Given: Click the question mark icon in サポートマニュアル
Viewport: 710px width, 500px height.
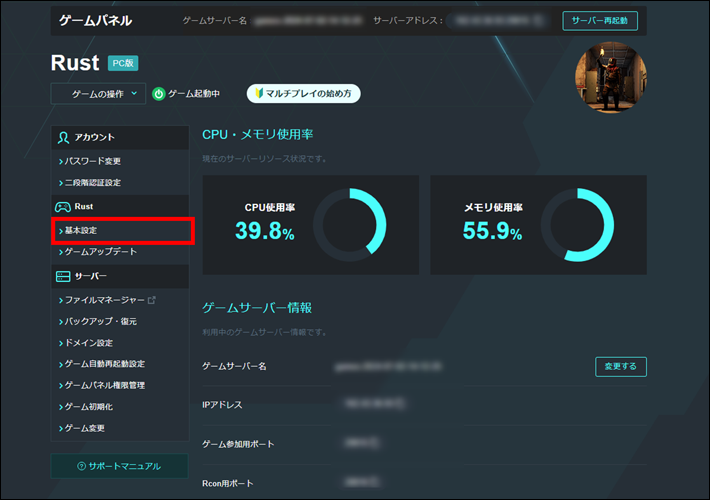Looking at the screenshot, I should 82,466.
